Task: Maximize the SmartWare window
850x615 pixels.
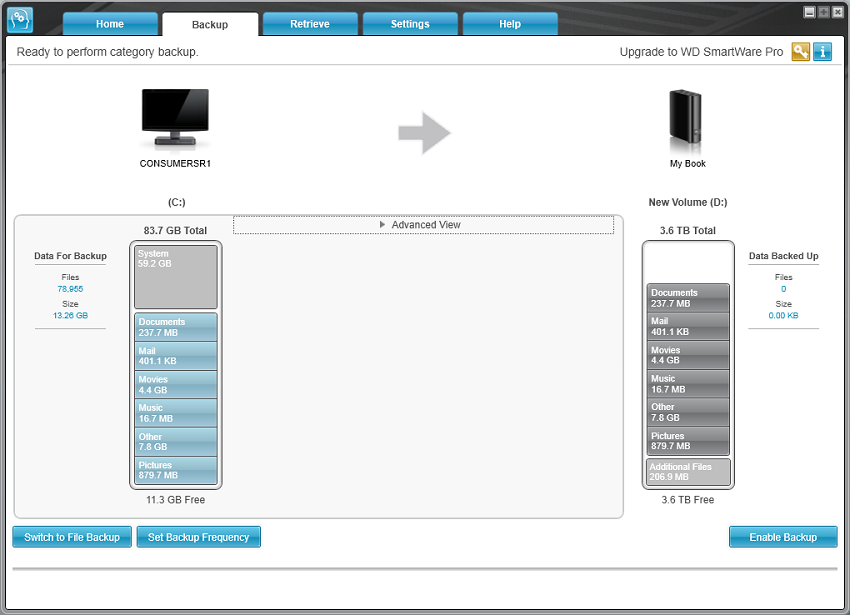Action: click(823, 12)
